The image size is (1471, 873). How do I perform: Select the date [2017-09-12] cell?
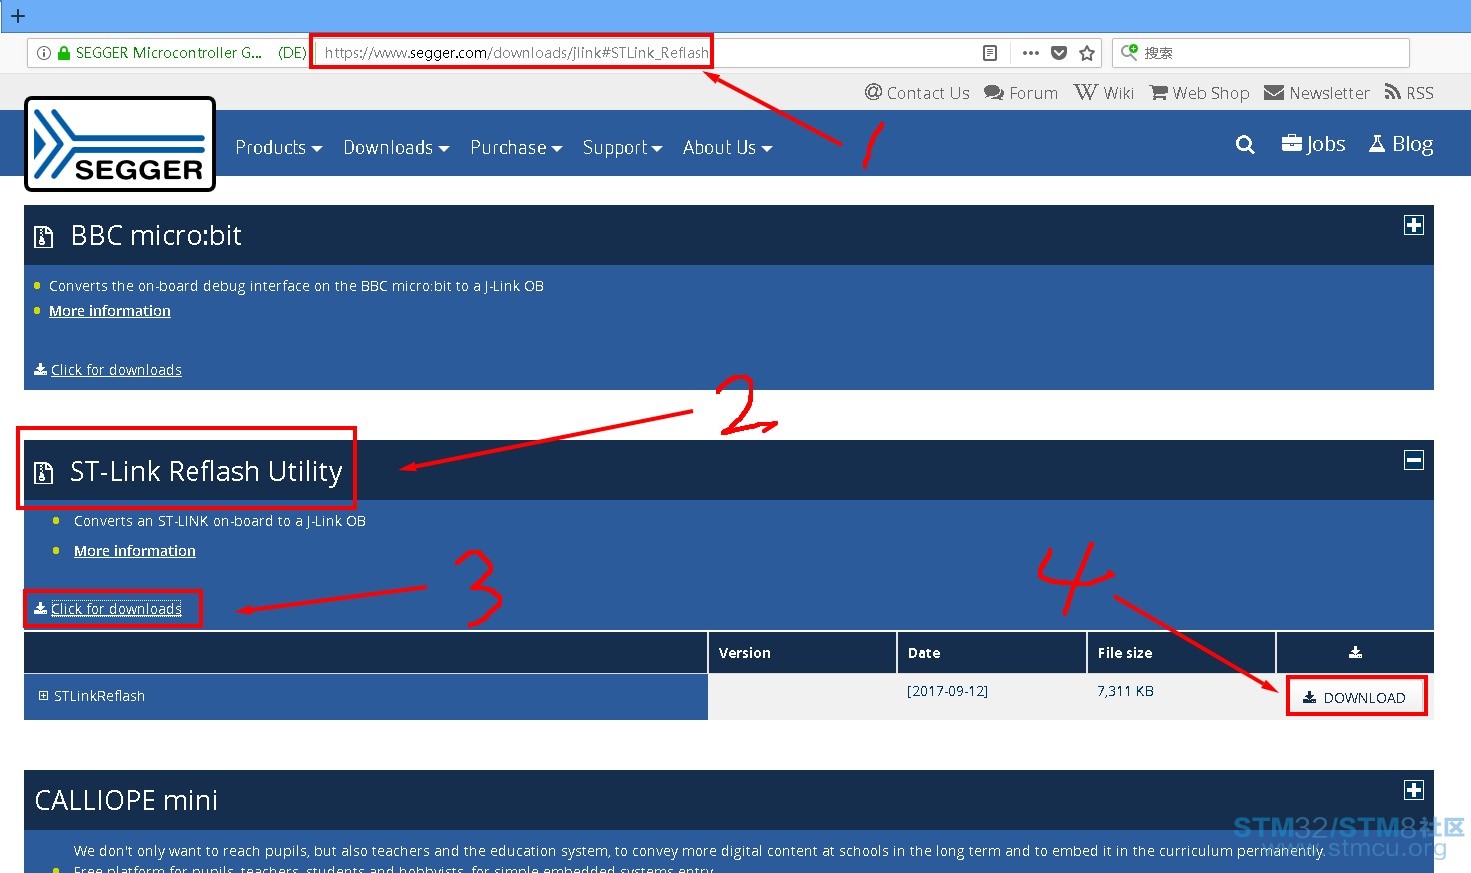coord(947,691)
